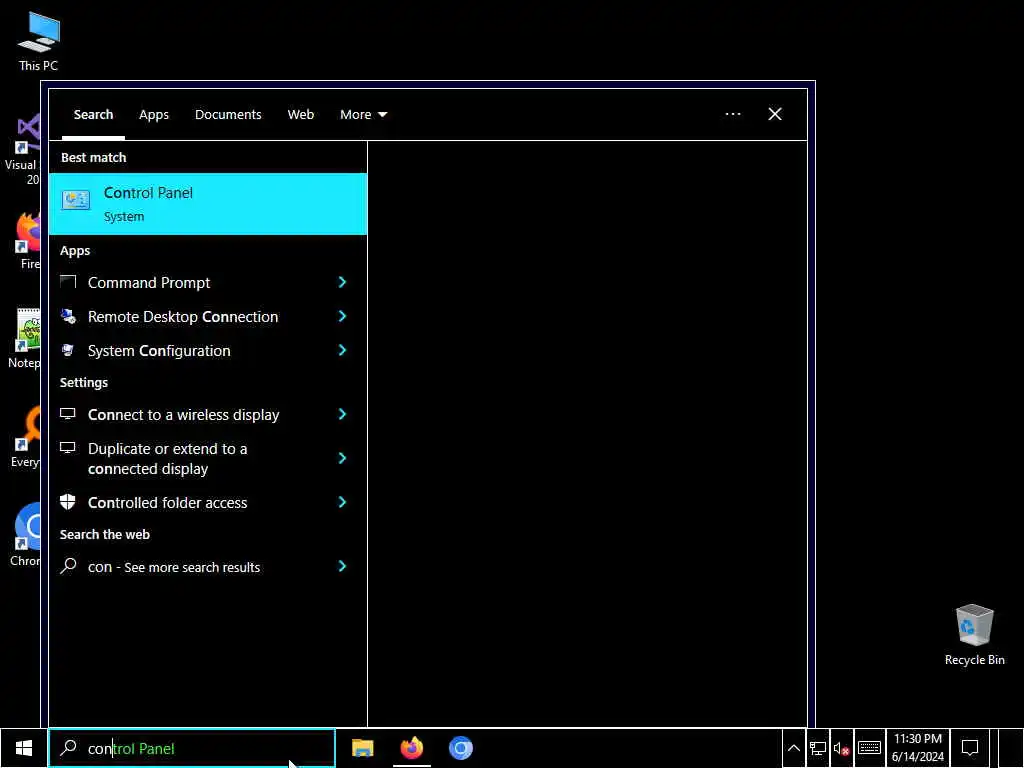The width and height of the screenshot is (1024, 768).
Task: Select the Recycle Bin desktop icon
Action: point(974,635)
